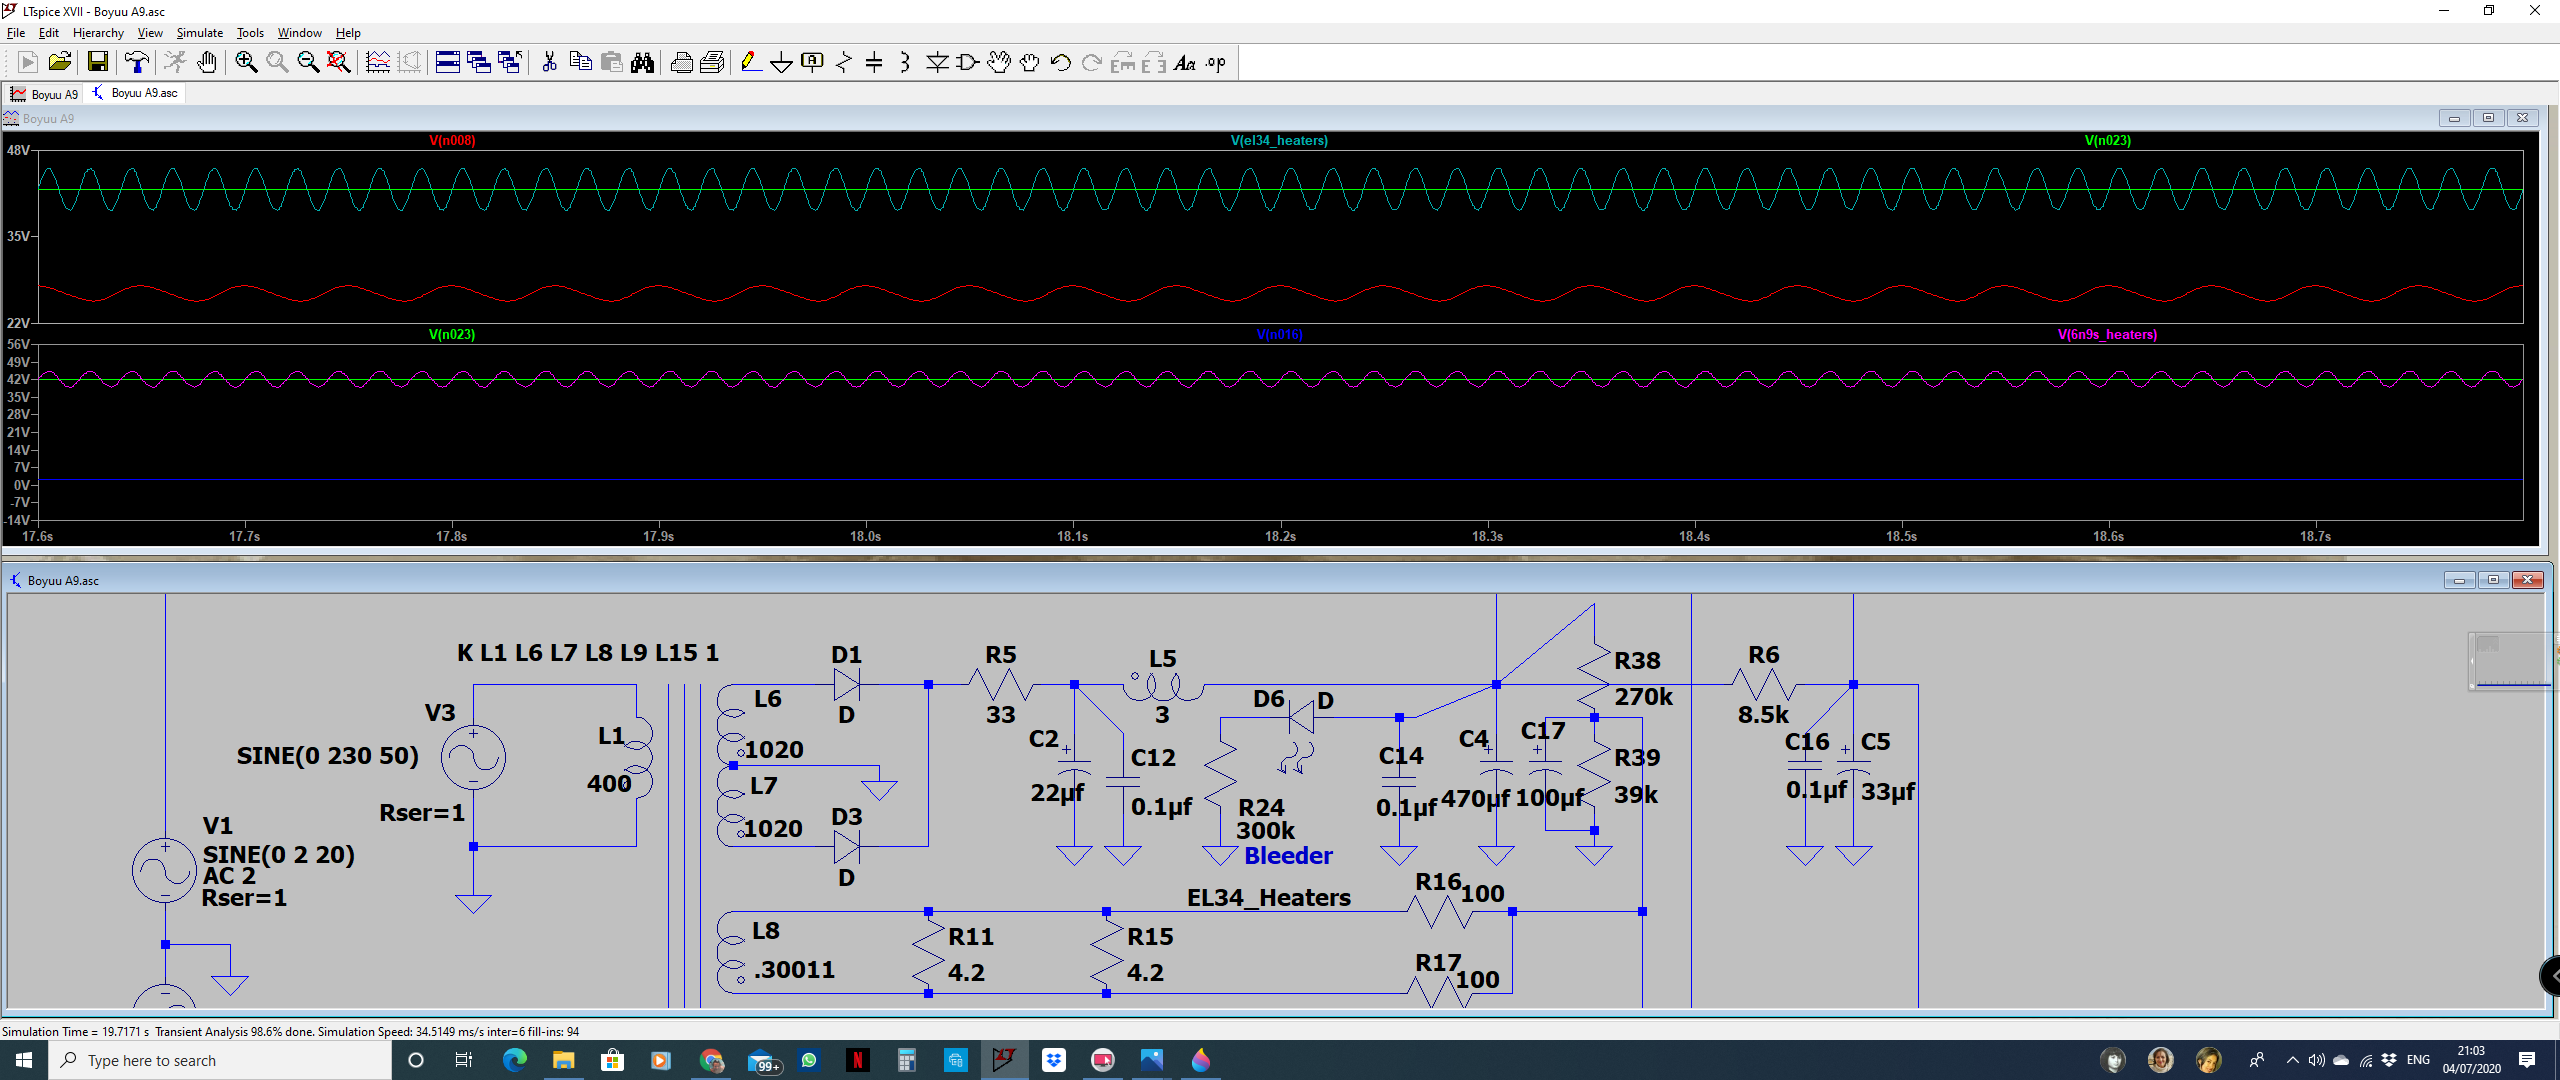Click the Windows Start button
This screenshot has width=2560, height=1080.
pyautogui.click(x=24, y=1060)
